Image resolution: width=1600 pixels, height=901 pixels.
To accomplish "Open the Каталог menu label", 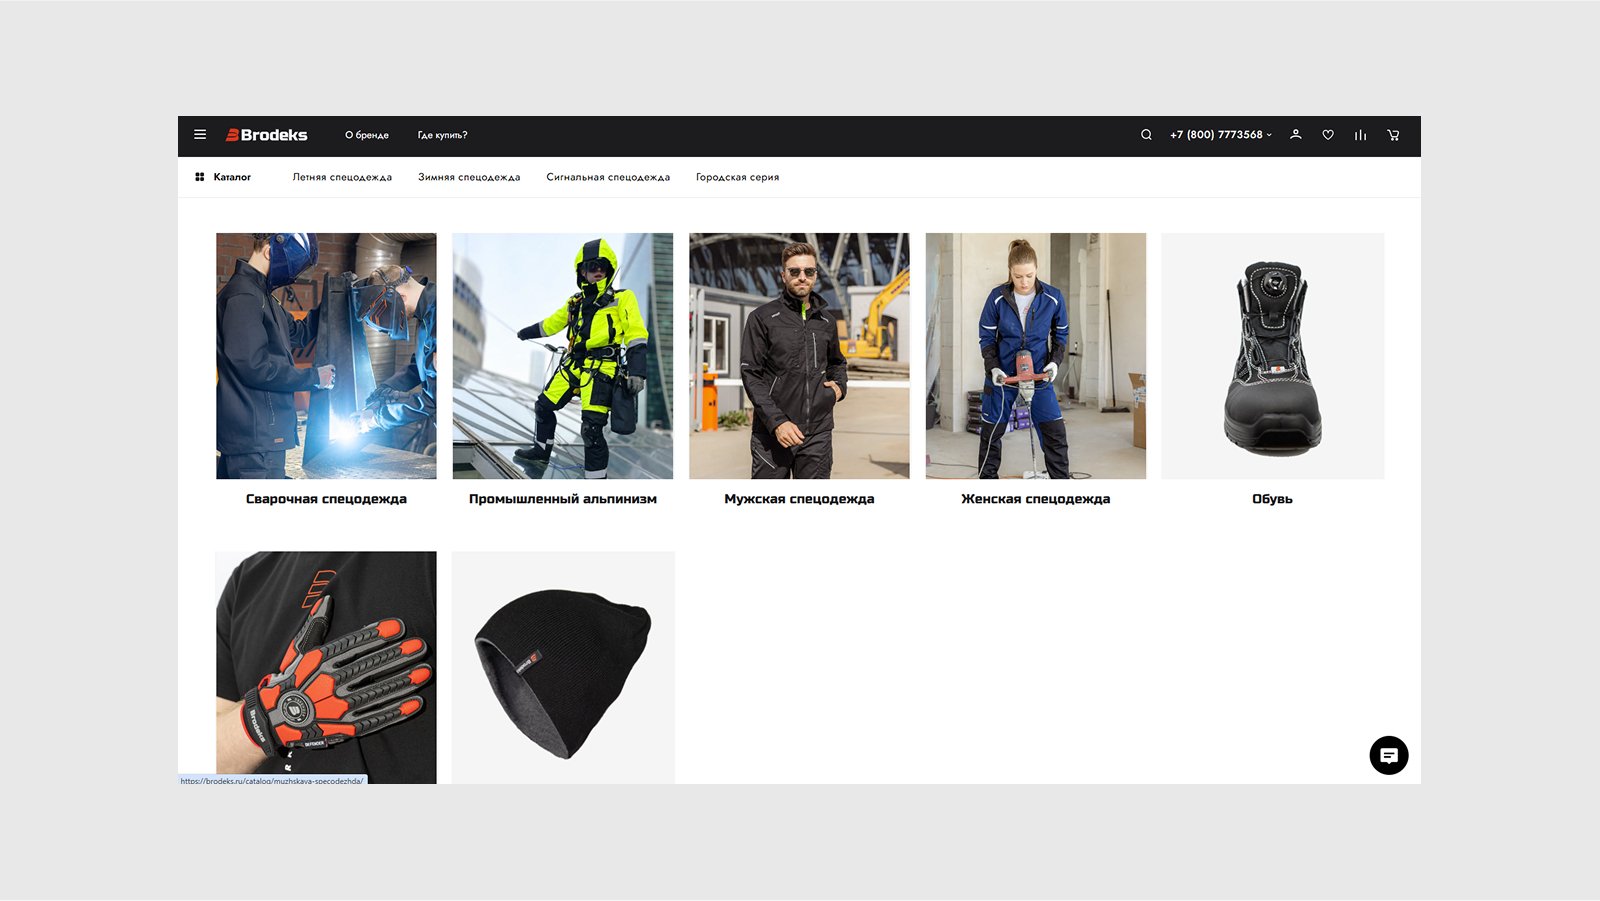I will point(232,177).
